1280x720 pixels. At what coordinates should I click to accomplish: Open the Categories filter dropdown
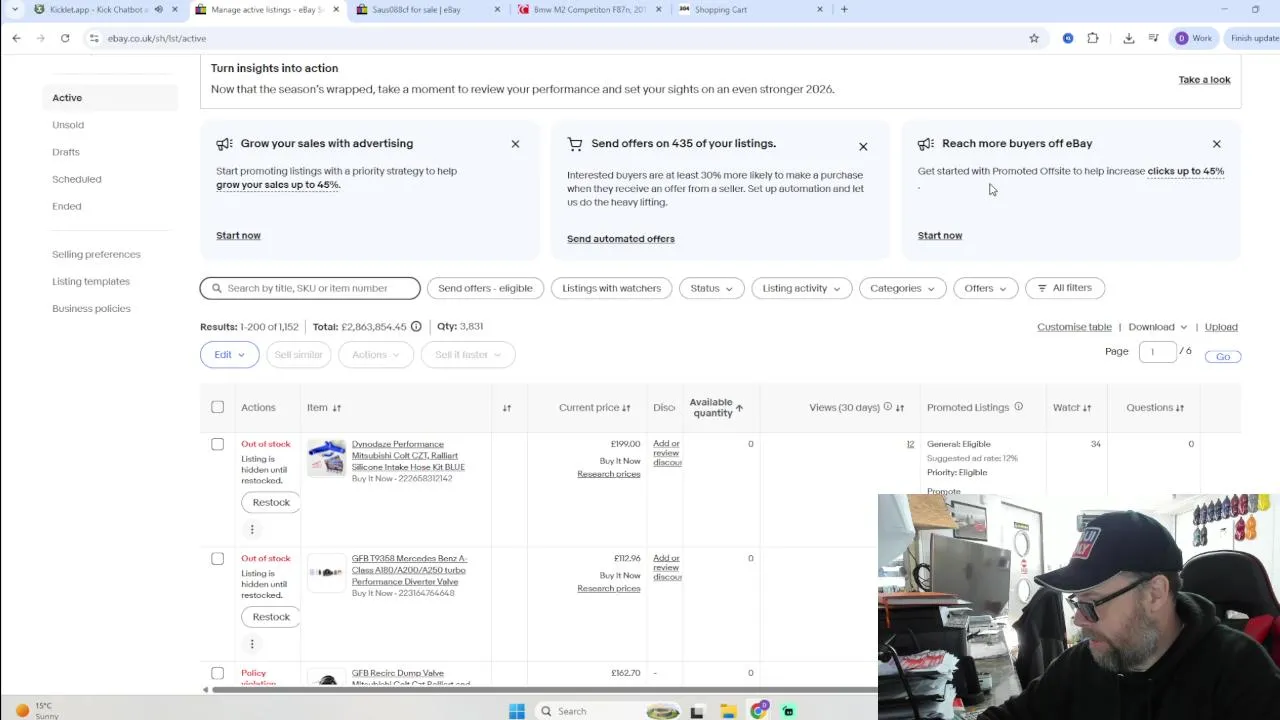tap(902, 288)
